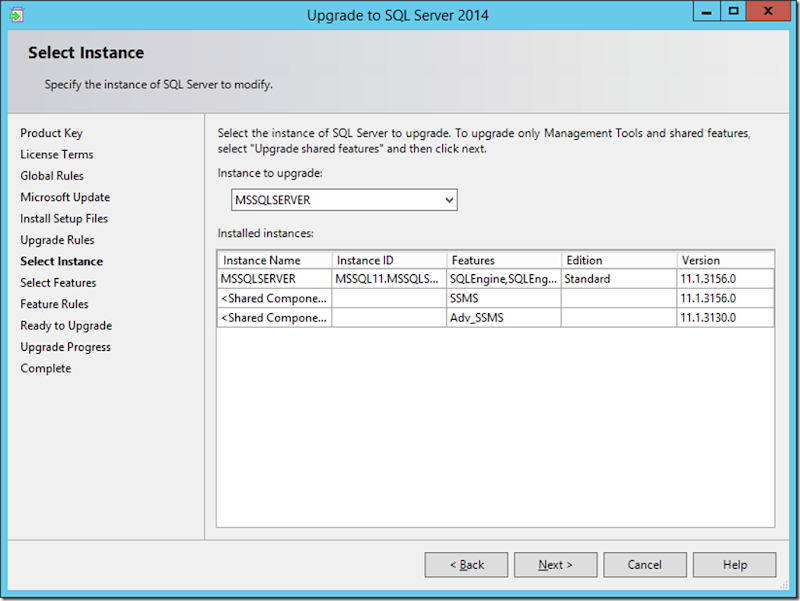Viewport: 800px width, 601px height.
Task: Click version 11.1.3130.0 cell
Action: (726, 318)
